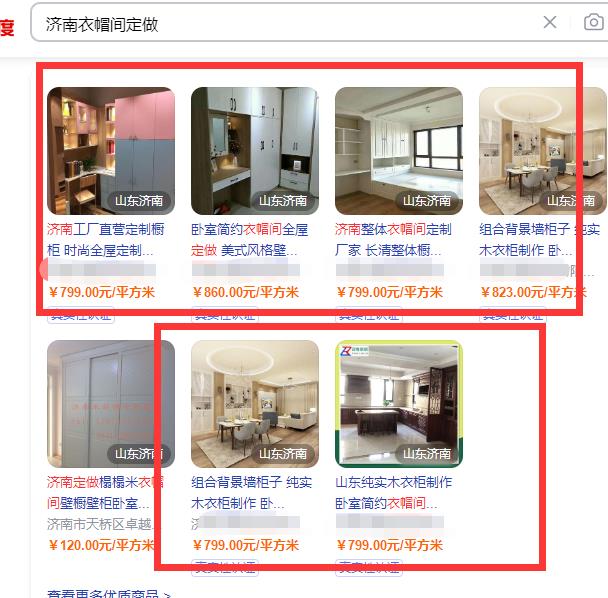This screenshot has width=608, height=598.
Task: Click the ¥823.00元/平方米 price
Action: pyautogui.click(x=534, y=292)
